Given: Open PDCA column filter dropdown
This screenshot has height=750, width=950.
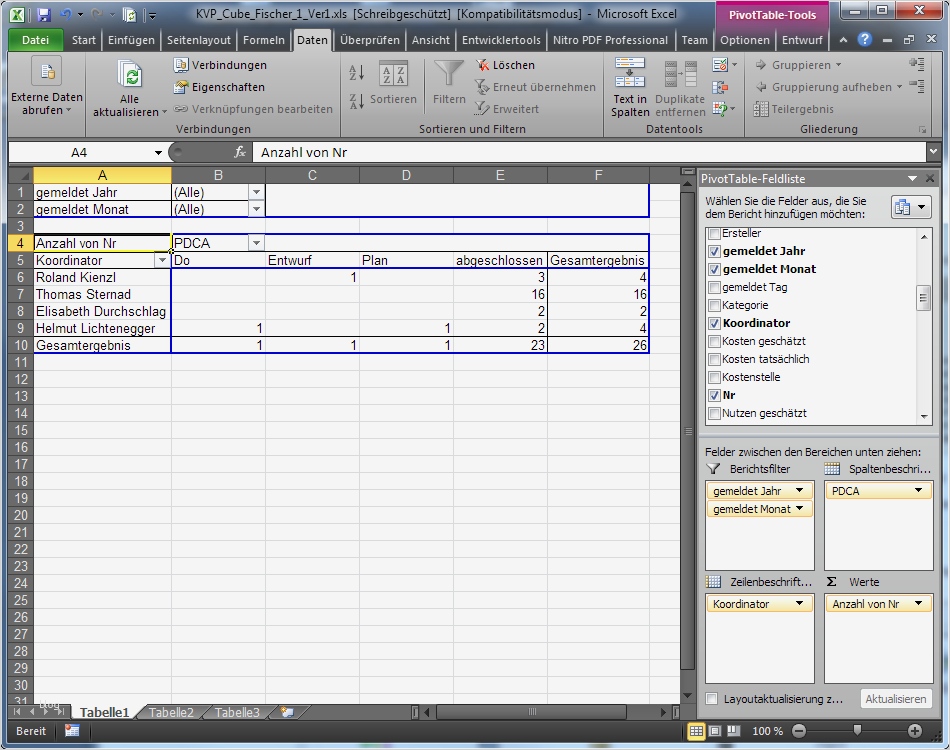Looking at the screenshot, I should 256,244.
